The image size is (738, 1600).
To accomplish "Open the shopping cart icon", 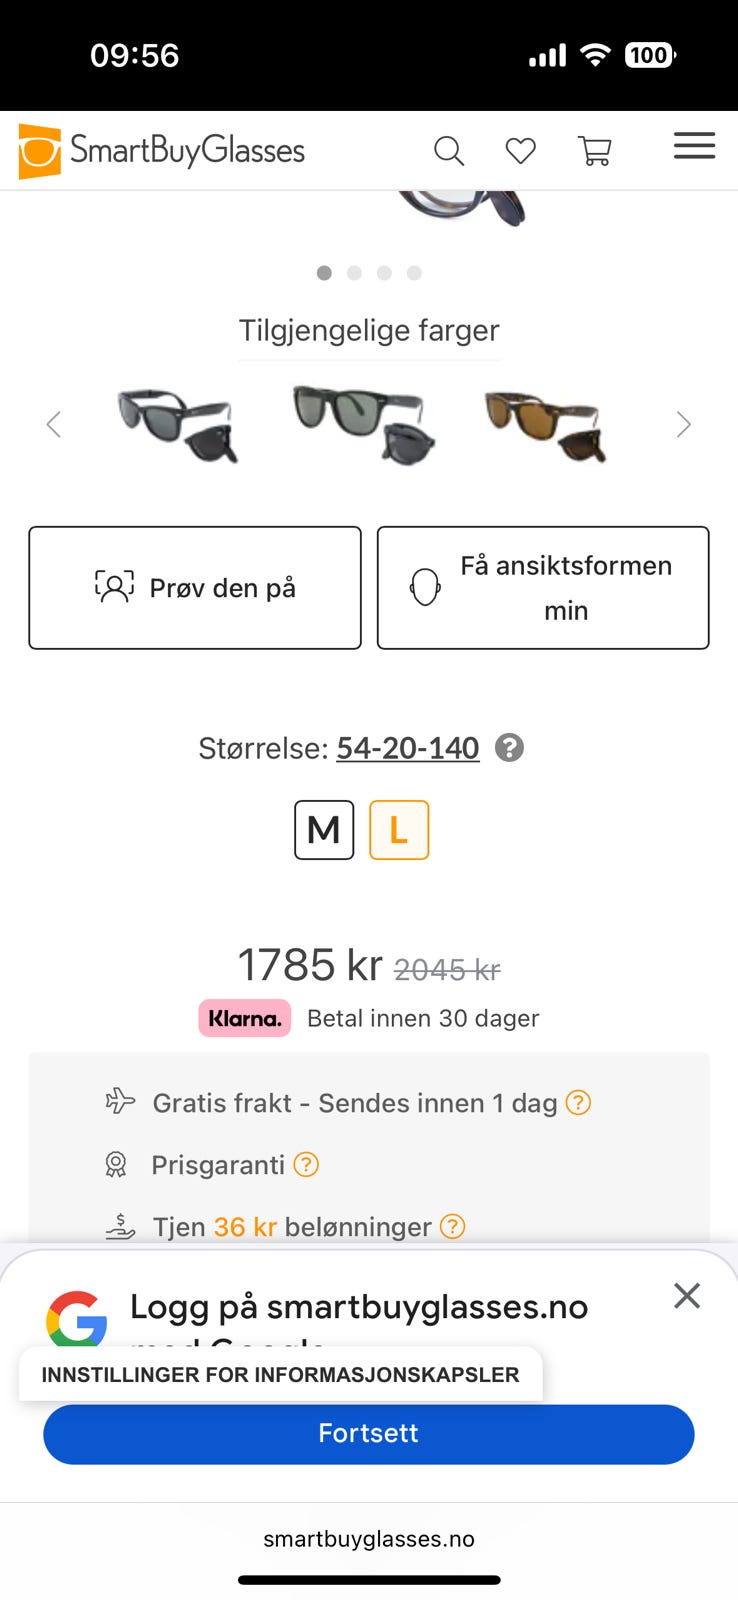I will [x=595, y=151].
